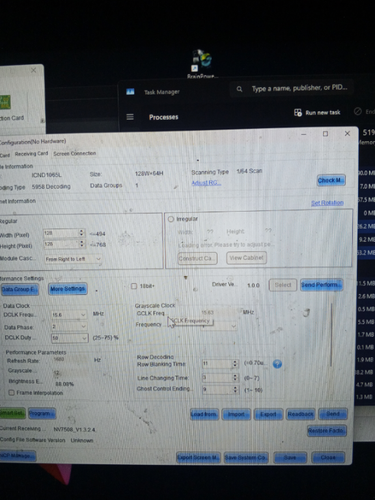Open the Set Rotation link
The height and width of the screenshot is (500, 375).
[x=327, y=203]
